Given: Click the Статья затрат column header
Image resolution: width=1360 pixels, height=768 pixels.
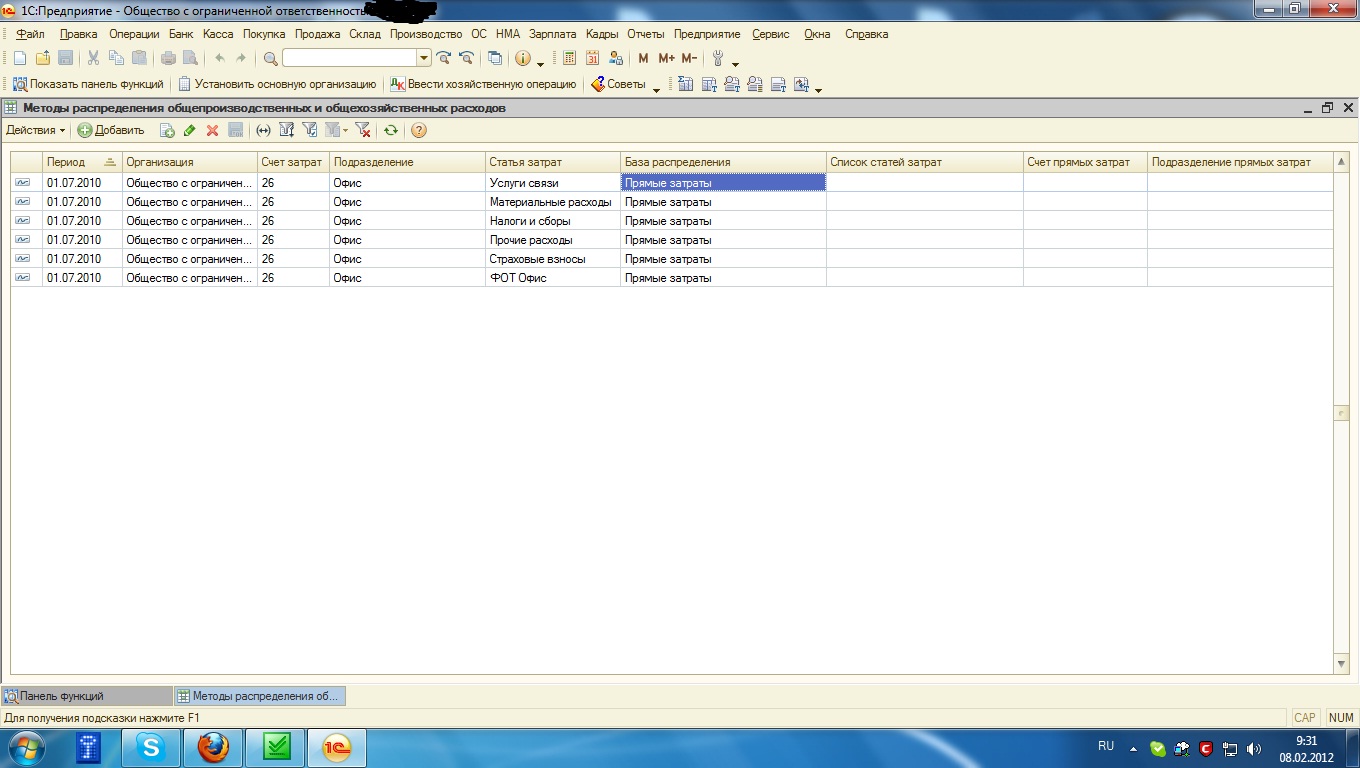Looking at the screenshot, I should coord(553,162).
